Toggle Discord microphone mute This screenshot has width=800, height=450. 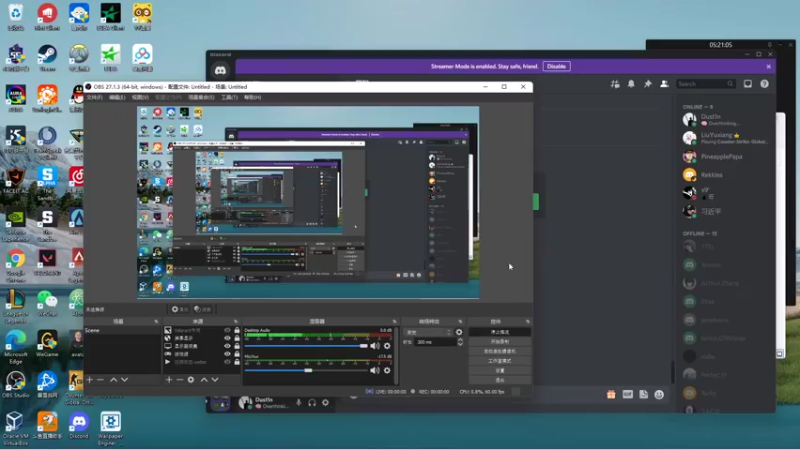click(299, 403)
